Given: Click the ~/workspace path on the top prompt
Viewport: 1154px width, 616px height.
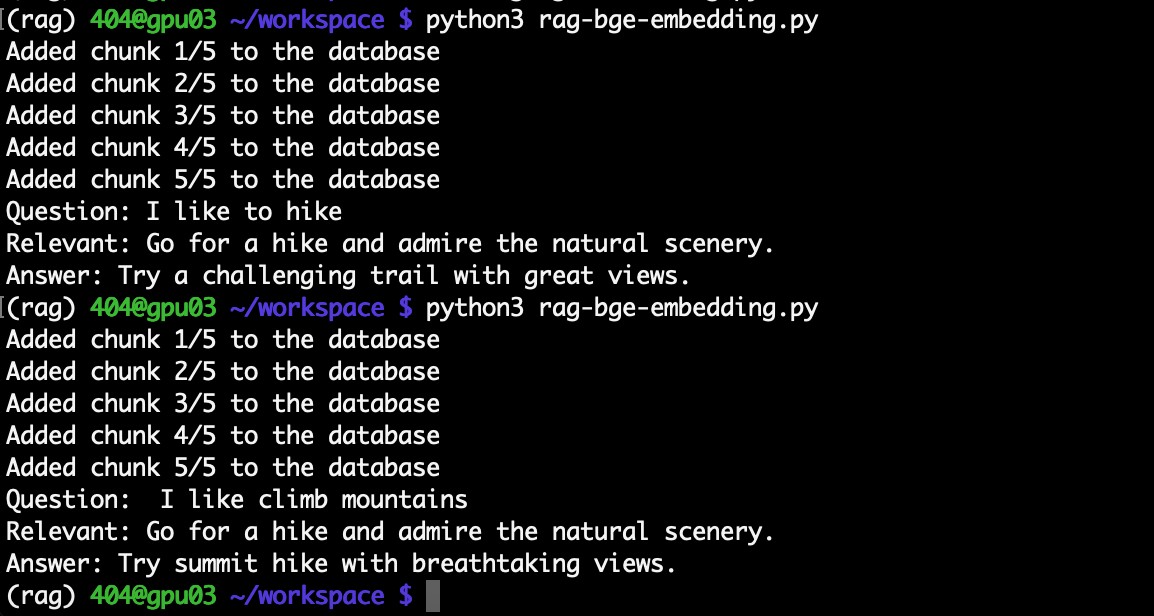Looking at the screenshot, I should [x=307, y=20].
